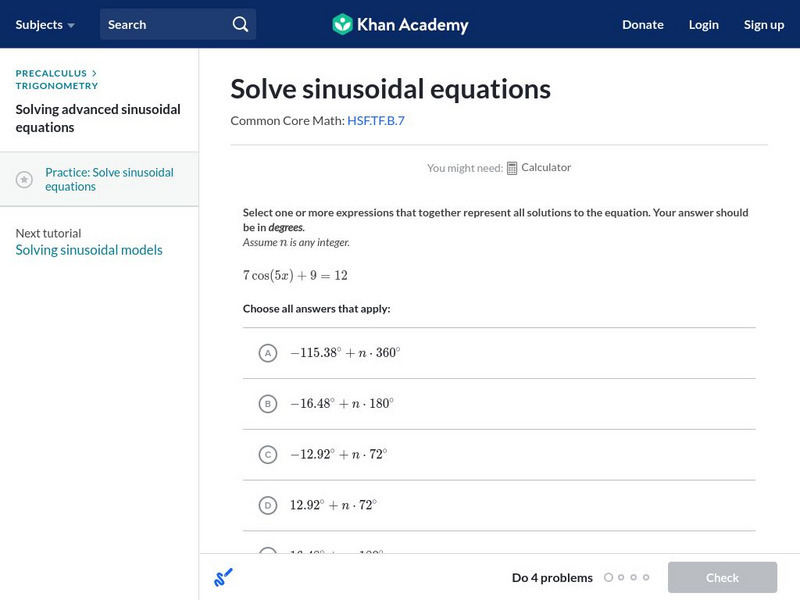
Task: Select answer choice D
Action: [267, 506]
